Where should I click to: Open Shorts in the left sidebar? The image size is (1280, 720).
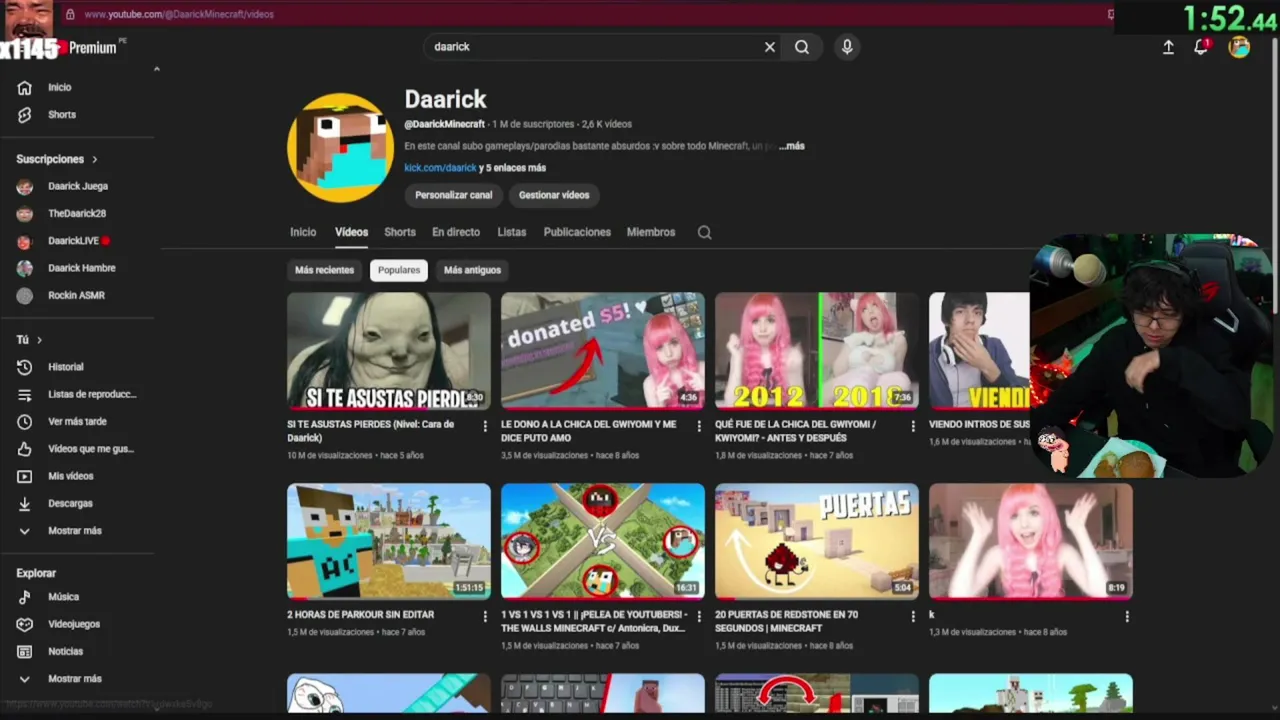click(x=61, y=115)
